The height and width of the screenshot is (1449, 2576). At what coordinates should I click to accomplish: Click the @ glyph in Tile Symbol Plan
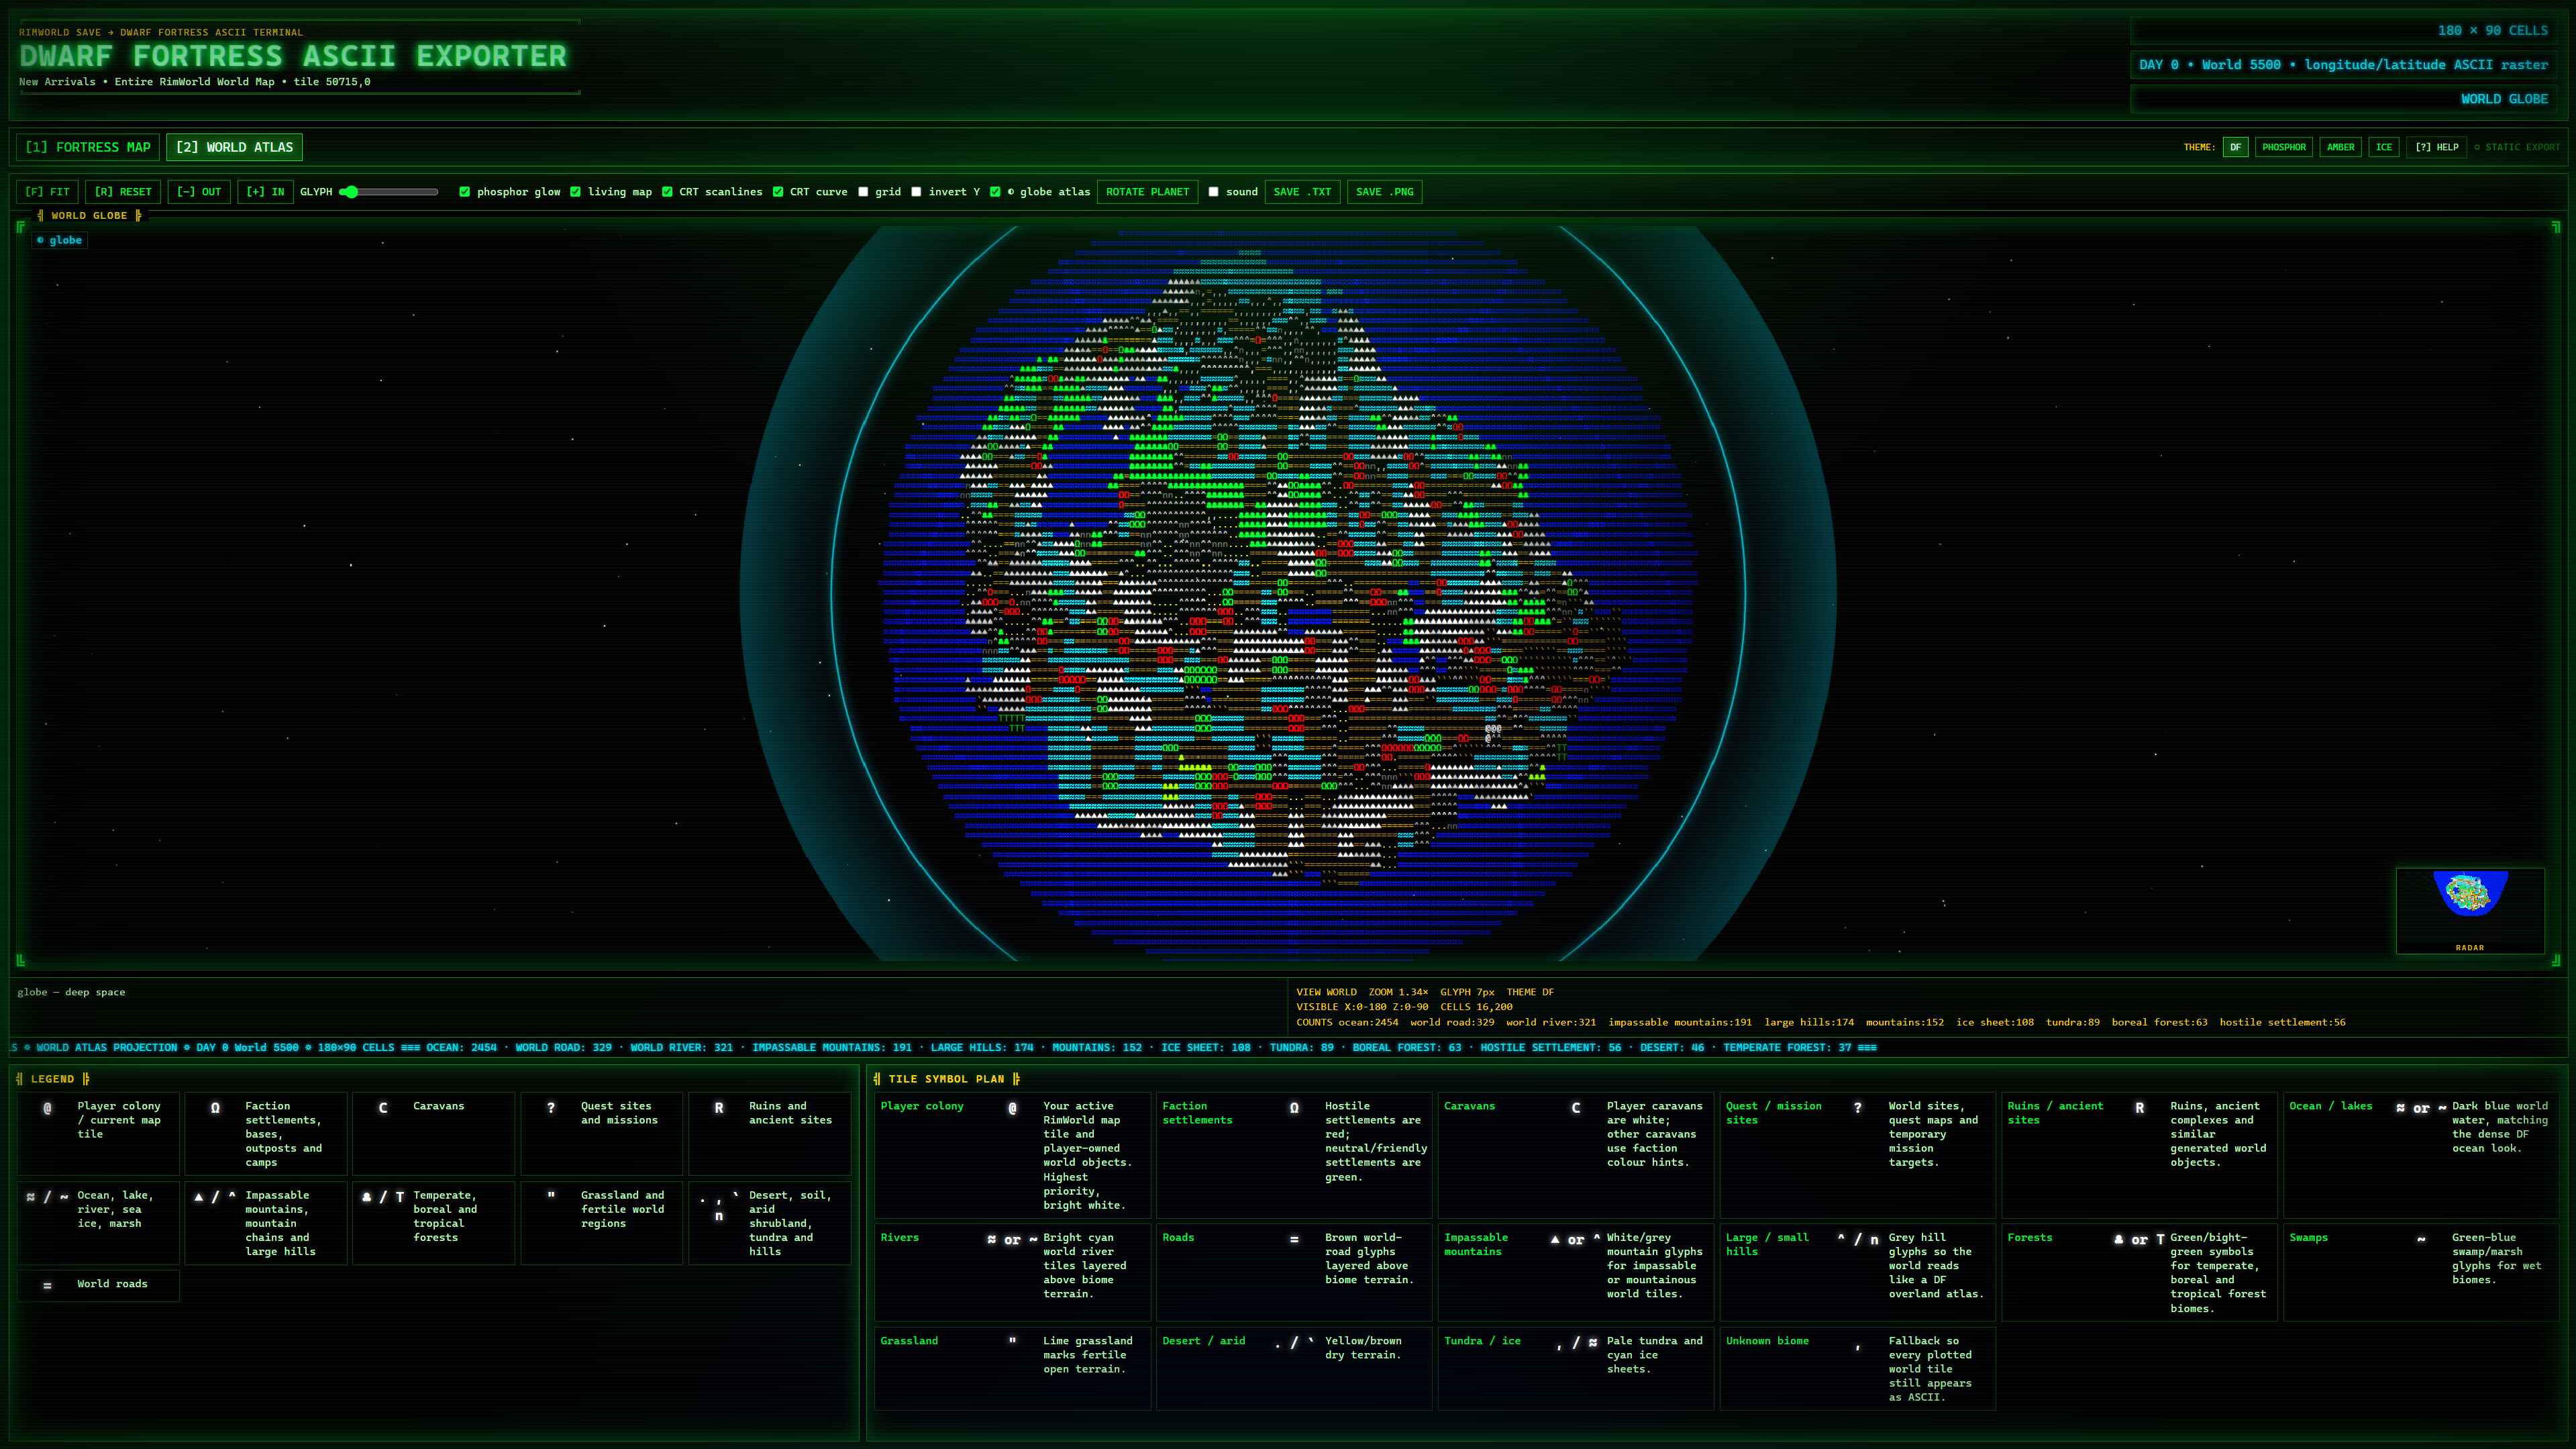click(x=1012, y=1107)
